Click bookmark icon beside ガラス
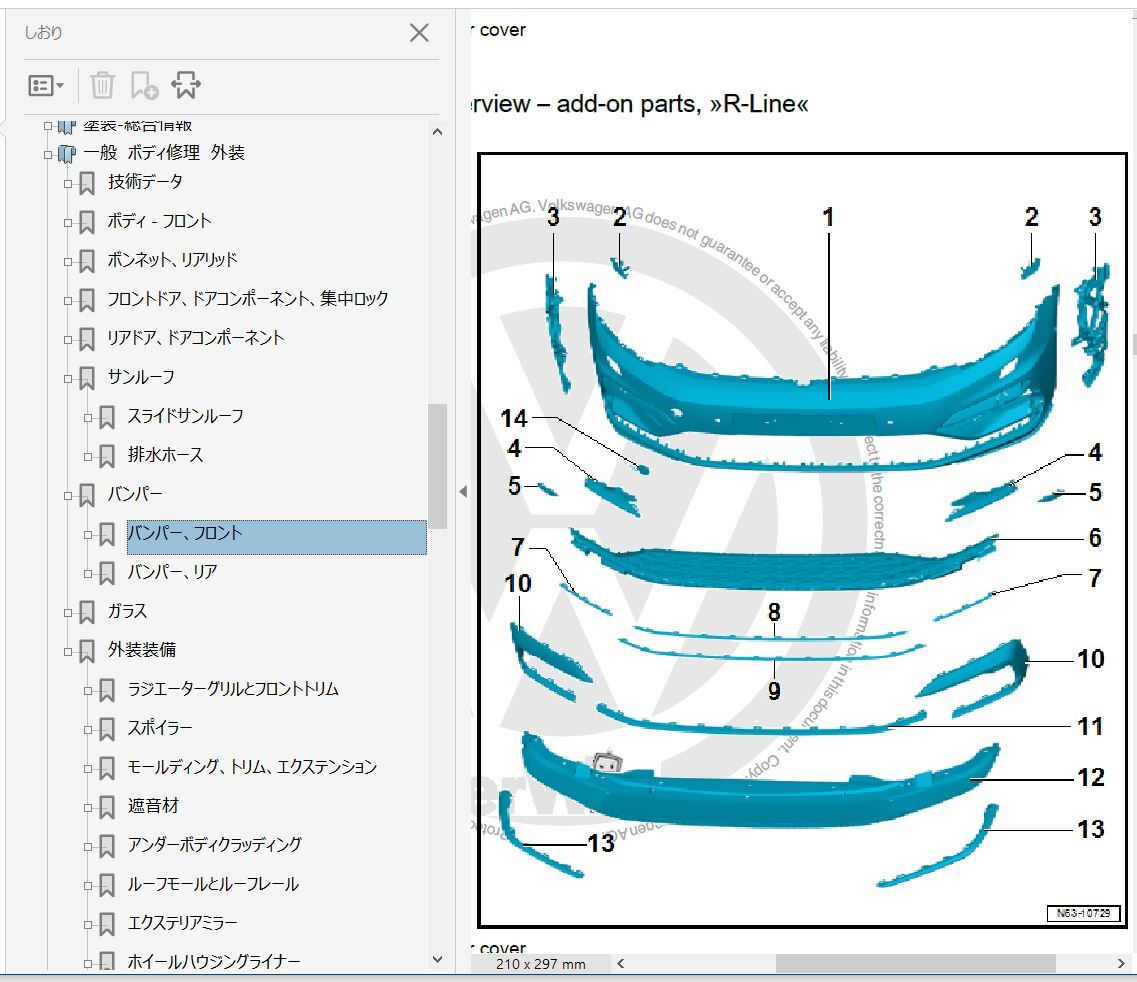Image resolution: width=1137 pixels, height=982 pixels. (86, 612)
